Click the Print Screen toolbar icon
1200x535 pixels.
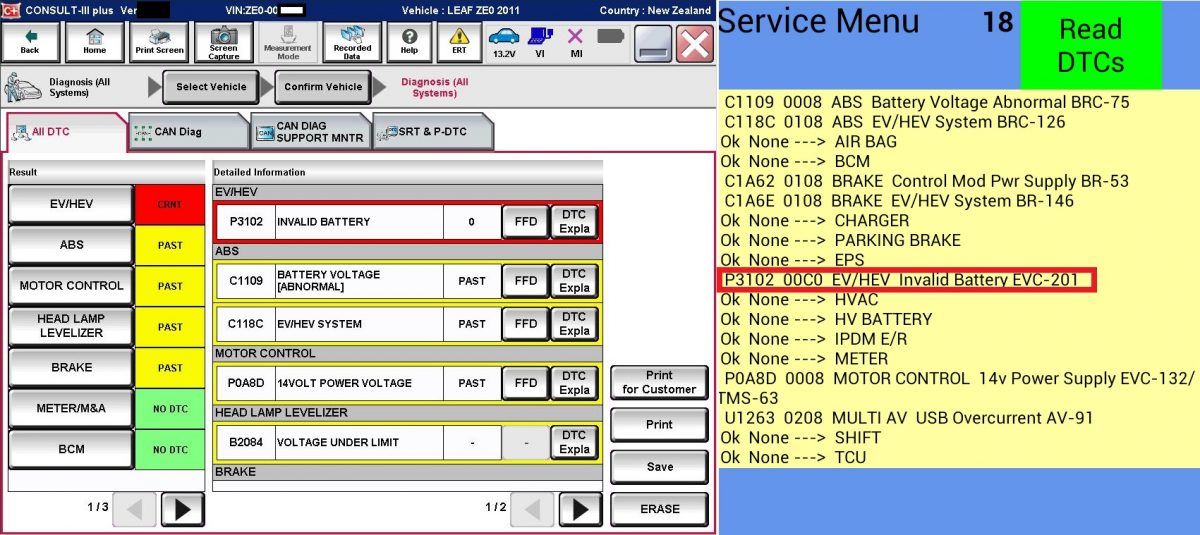[159, 42]
